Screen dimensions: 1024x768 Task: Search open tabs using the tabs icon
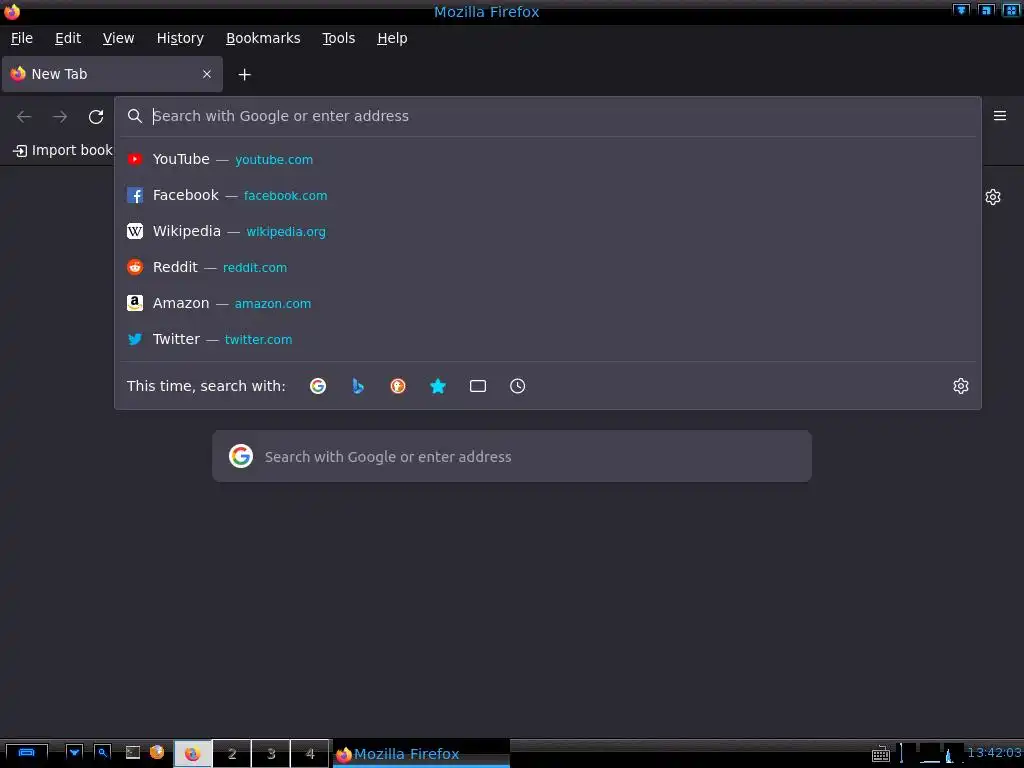click(477, 386)
